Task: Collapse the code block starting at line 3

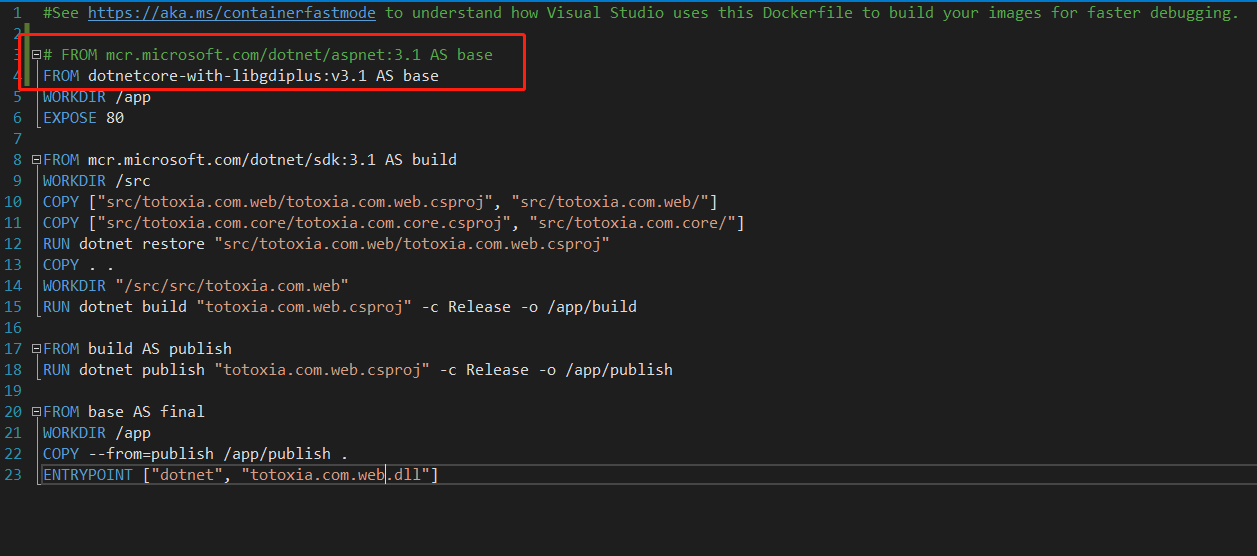Action: point(36,55)
